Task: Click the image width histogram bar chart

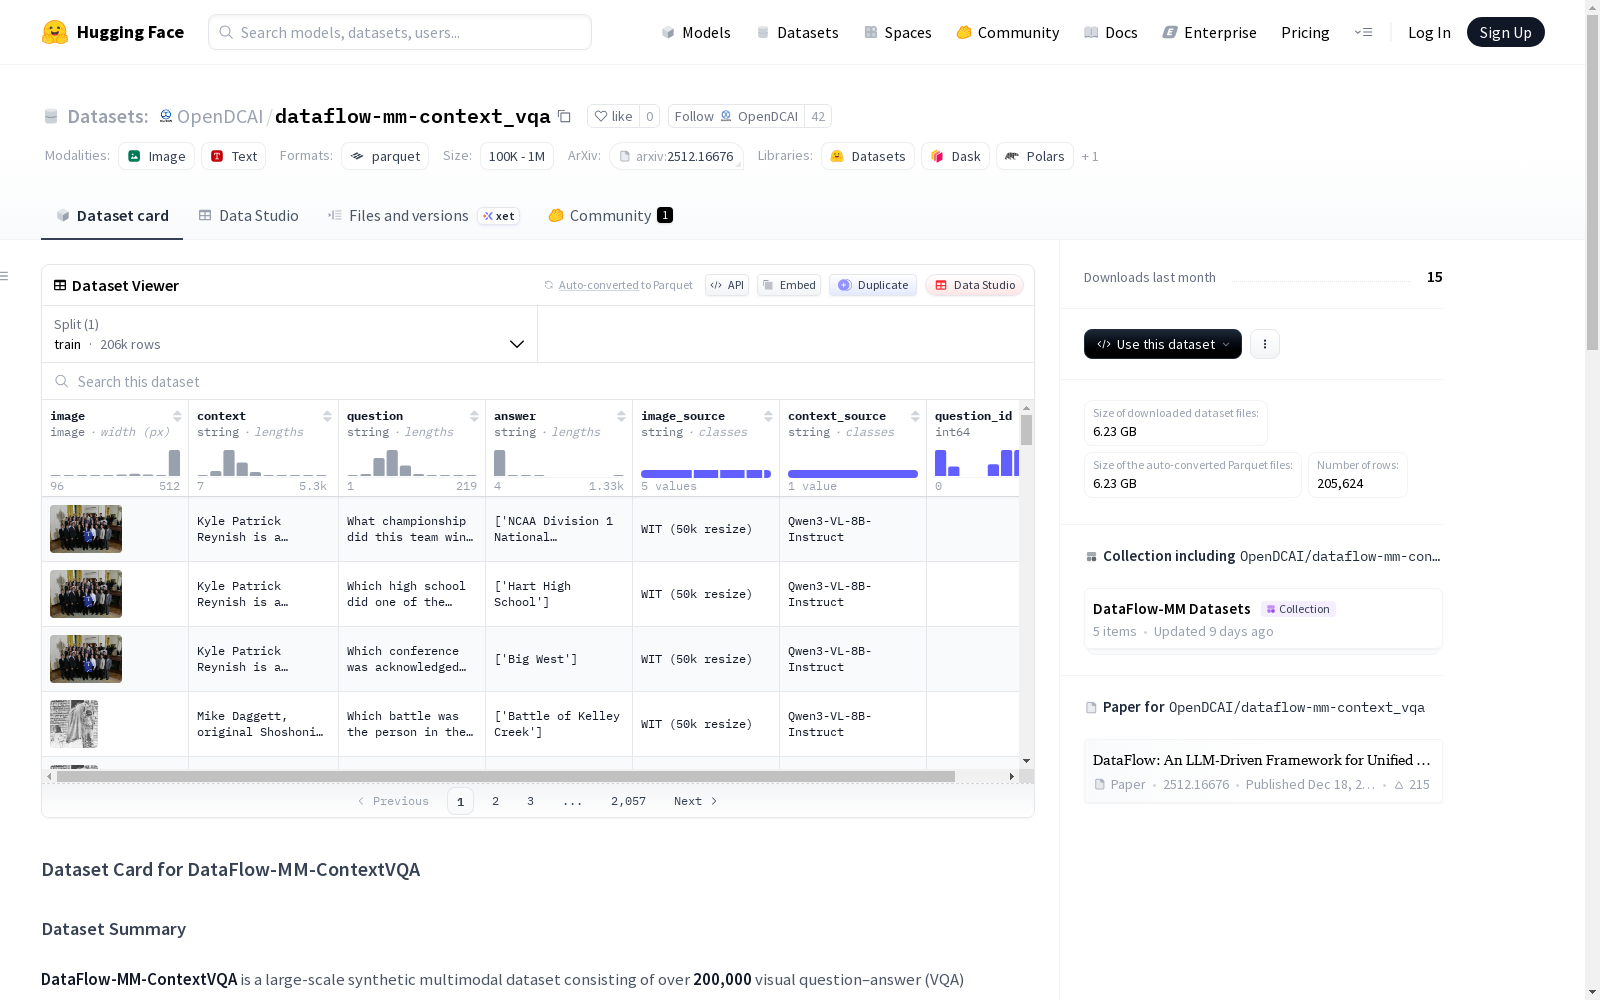Action: [115, 462]
